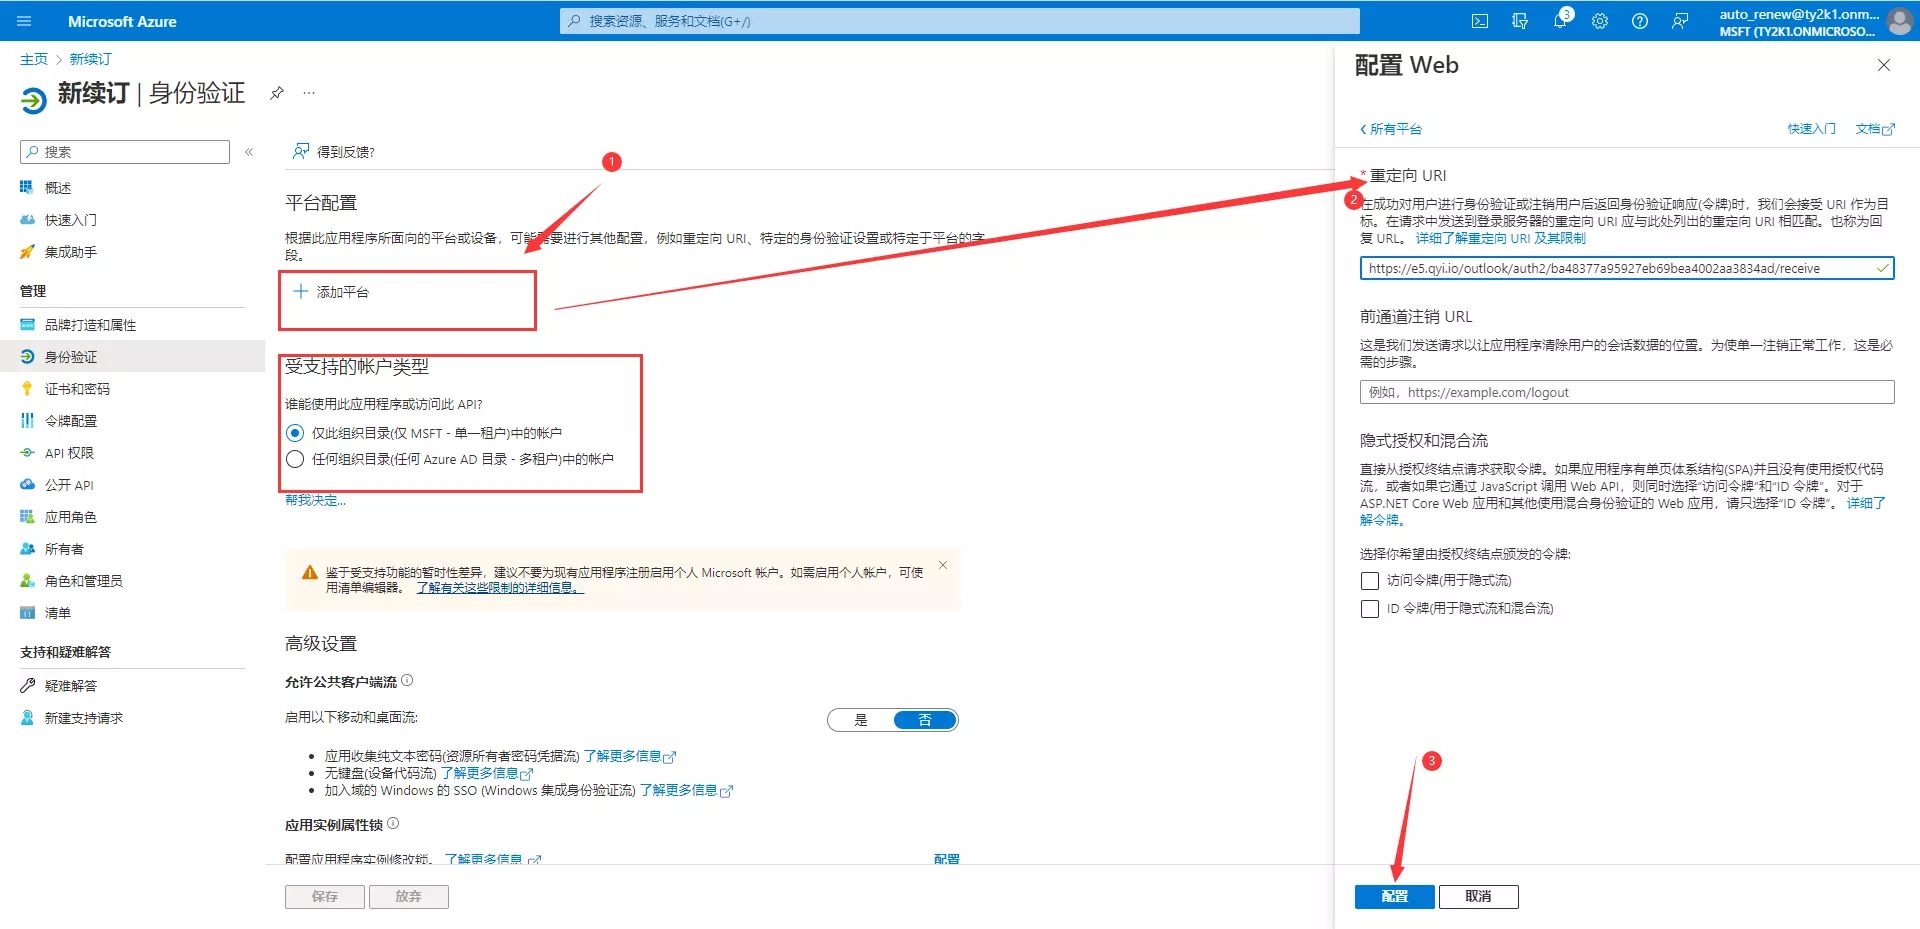Click 得到反馈? button

coord(333,152)
